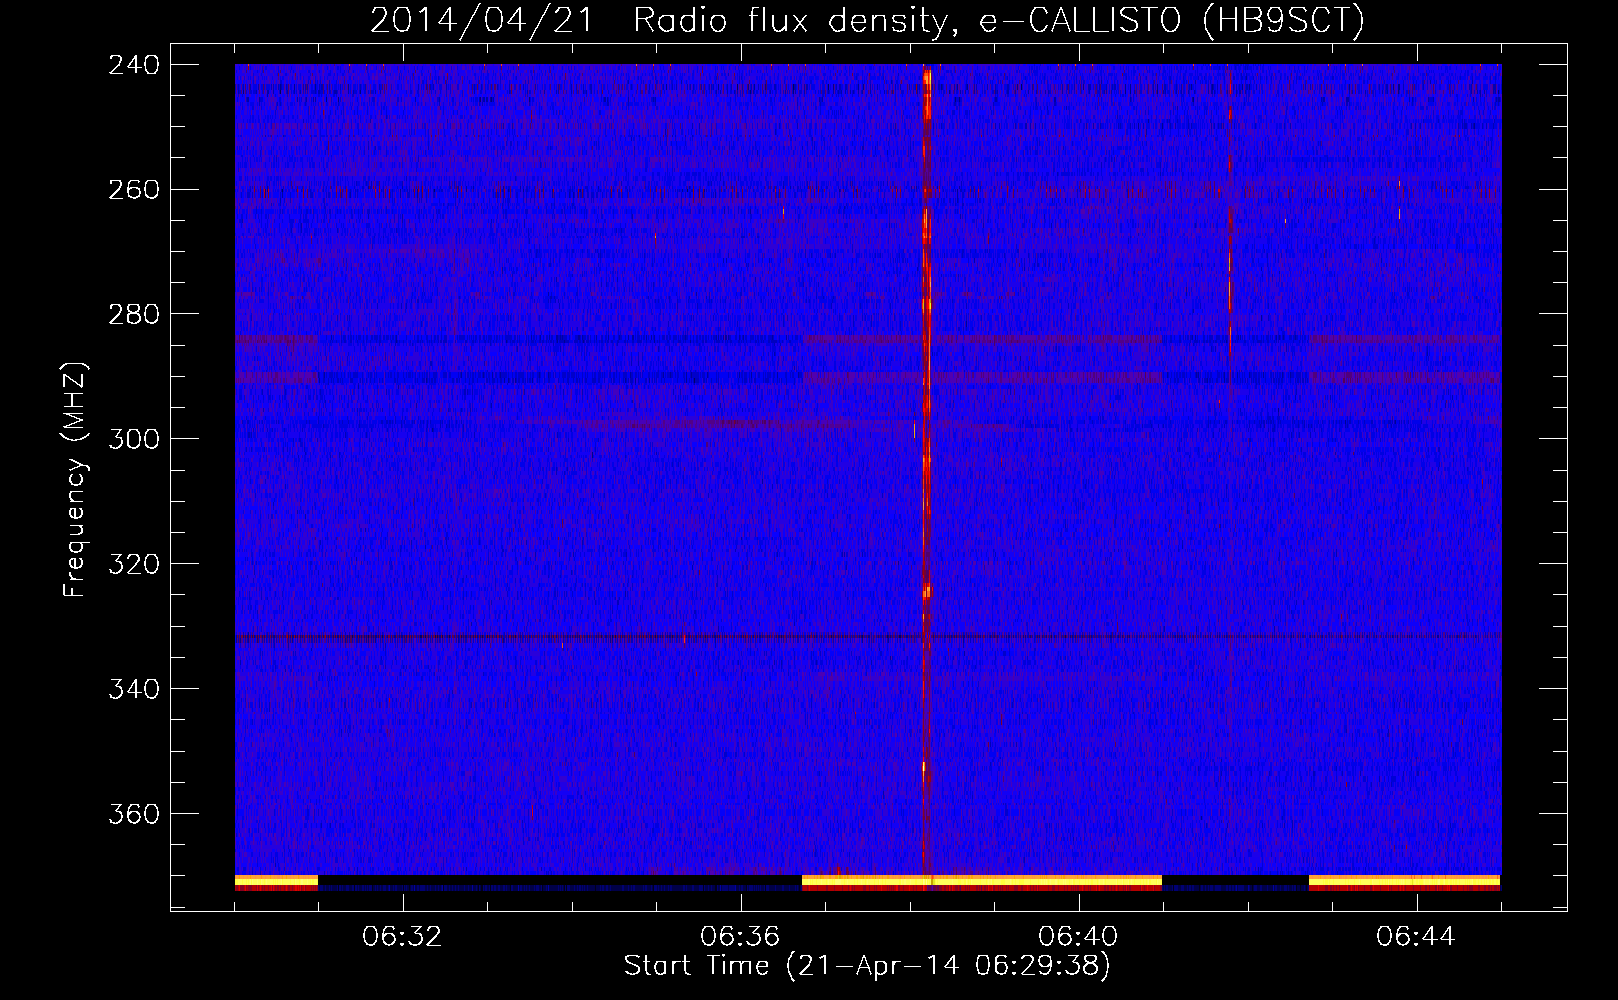This screenshot has height=1000, width=1618.
Task: Click the plot title '2014/04/21 Radio flux density'
Action: (x=867, y=20)
